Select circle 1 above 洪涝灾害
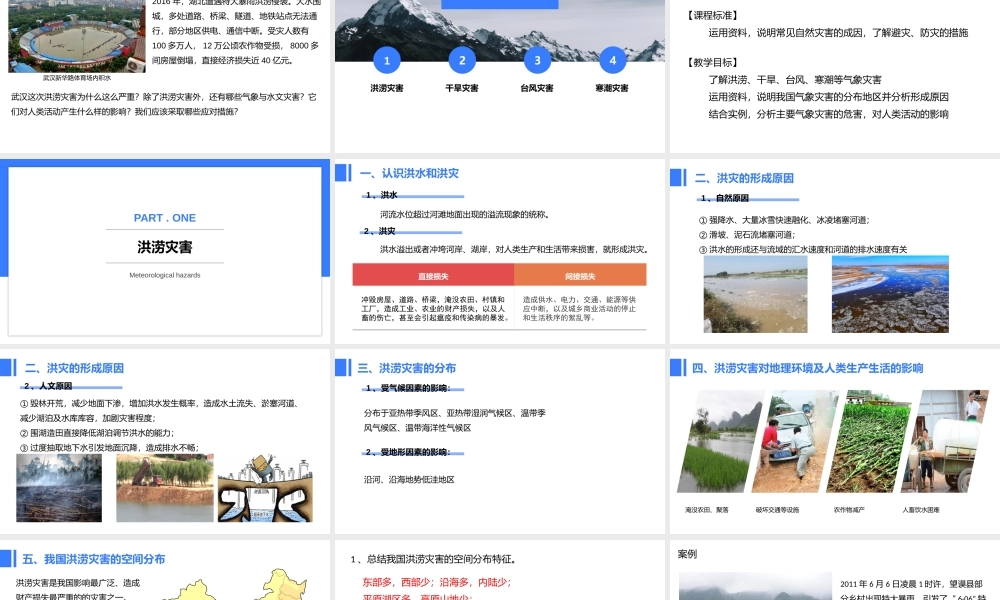This screenshot has width=1000, height=600. pyautogui.click(x=386, y=61)
